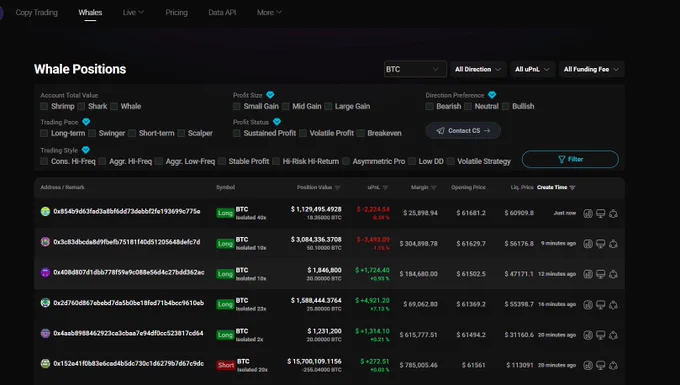This screenshot has width=680, height=385.
Task: Click the avatar next to address 0x152e41f0
Action: [x=45, y=363]
